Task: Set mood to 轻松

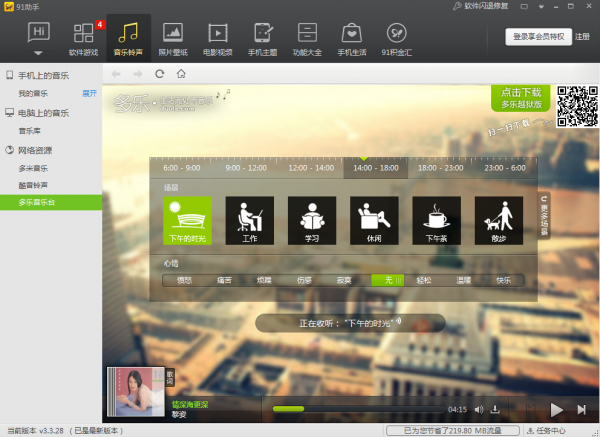Action: coord(424,280)
